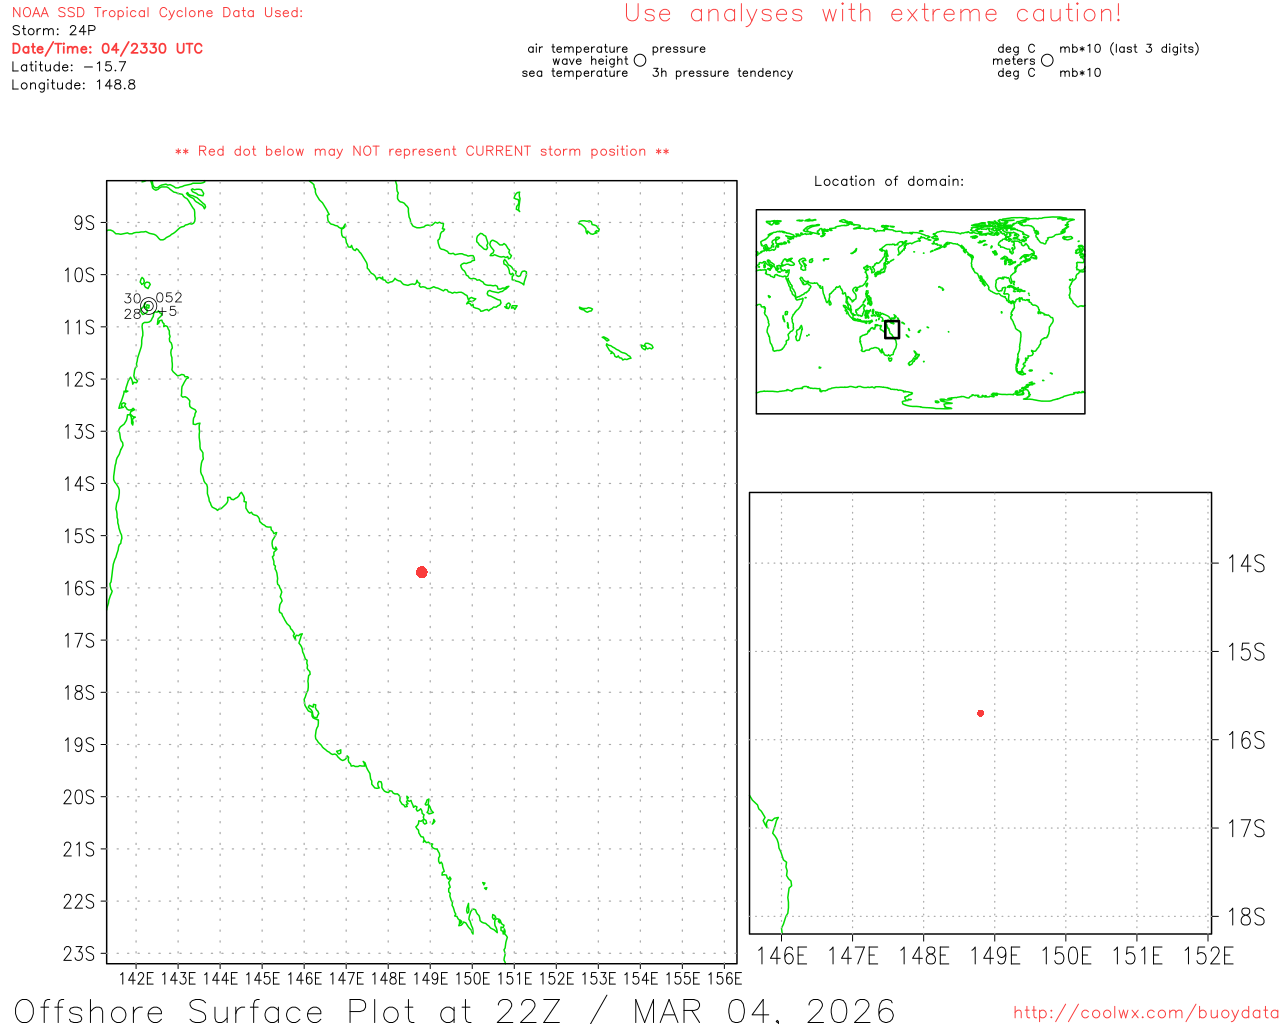1280x1024 pixels.
Task: Click the 'Use analyses with extreme caution' warning
Action: [x=873, y=14]
